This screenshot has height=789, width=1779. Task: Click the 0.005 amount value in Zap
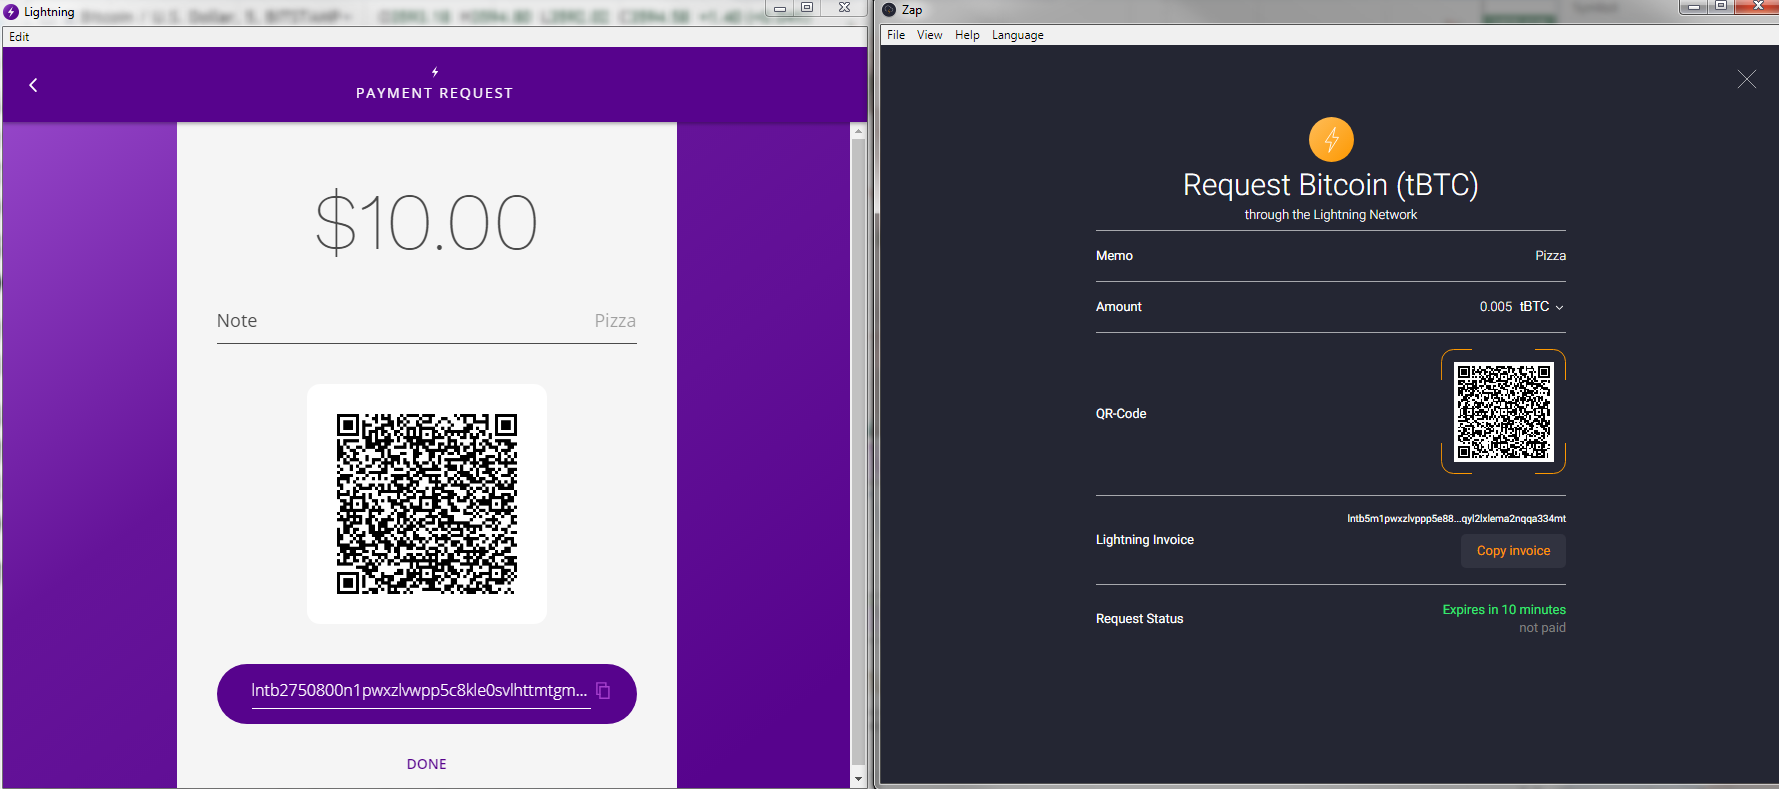[1496, 307]
